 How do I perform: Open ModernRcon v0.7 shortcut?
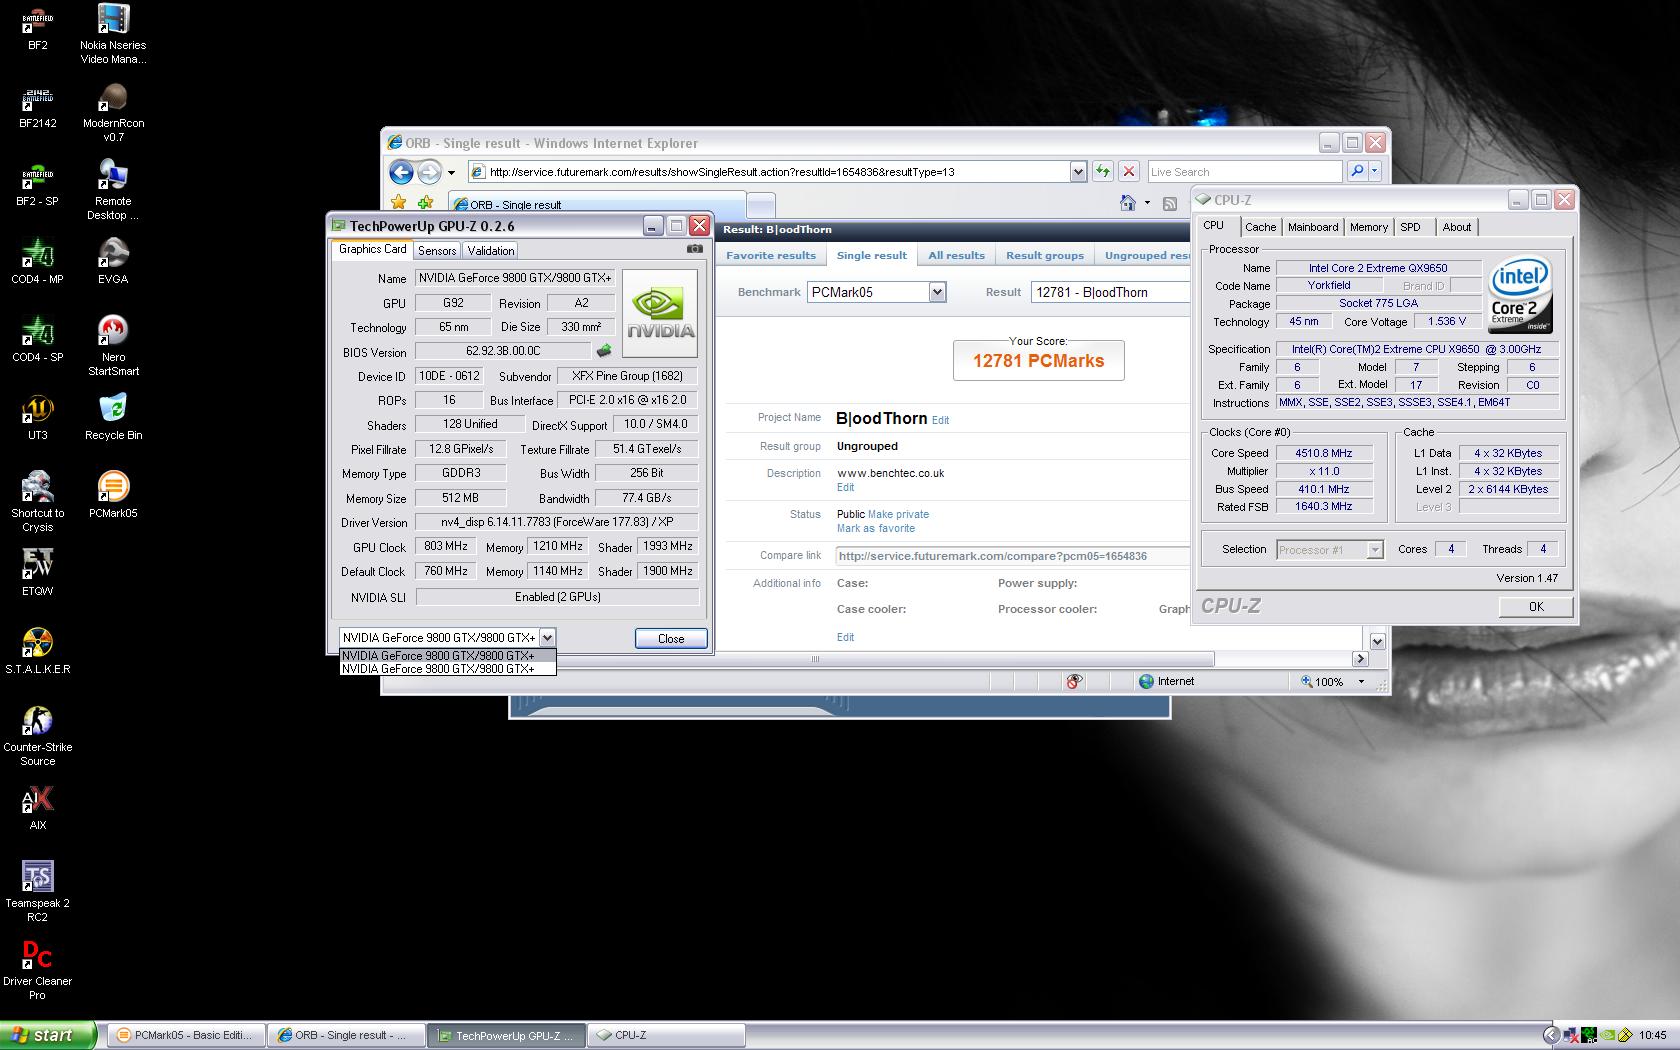coord(113,112)
